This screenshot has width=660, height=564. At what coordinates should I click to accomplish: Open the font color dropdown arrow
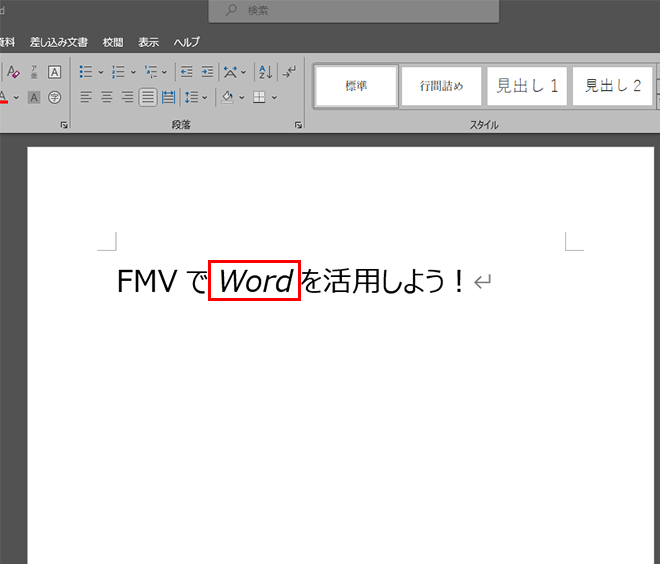16,98
